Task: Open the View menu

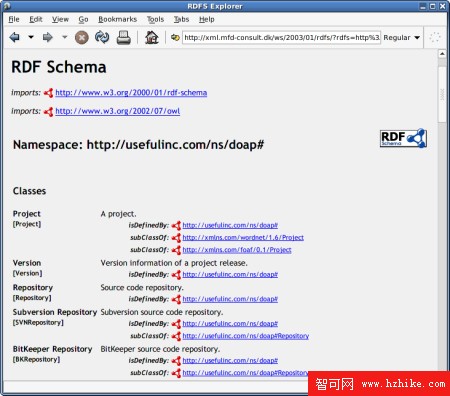Action: 60,19
